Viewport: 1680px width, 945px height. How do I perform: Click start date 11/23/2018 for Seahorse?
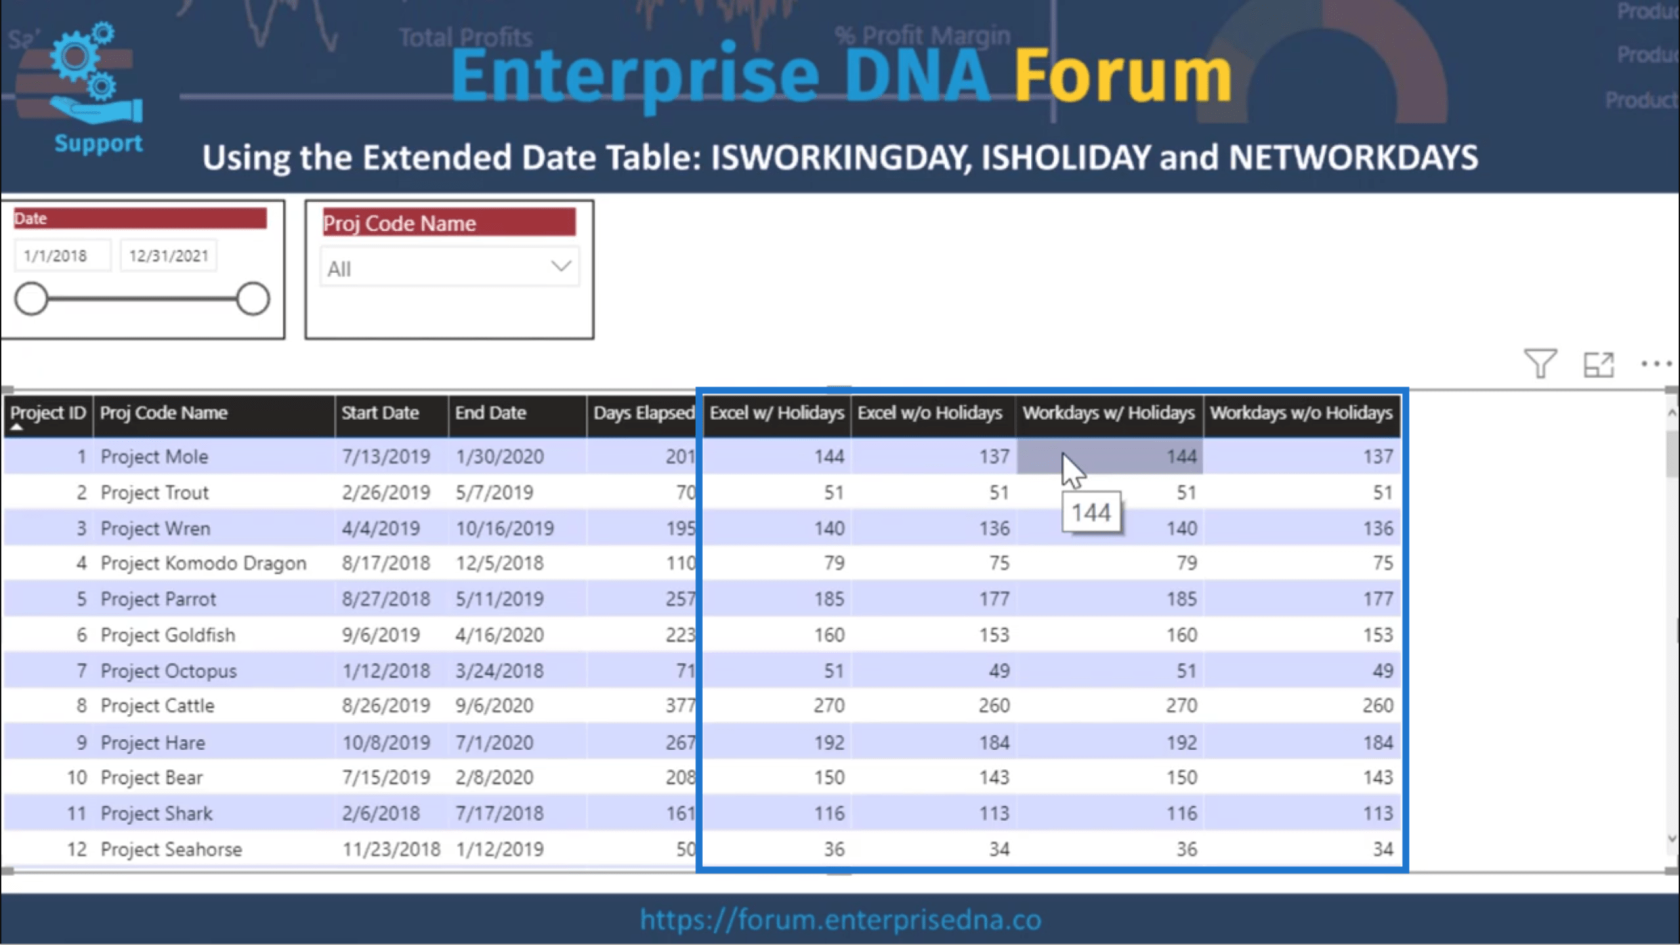click(391, 850)
